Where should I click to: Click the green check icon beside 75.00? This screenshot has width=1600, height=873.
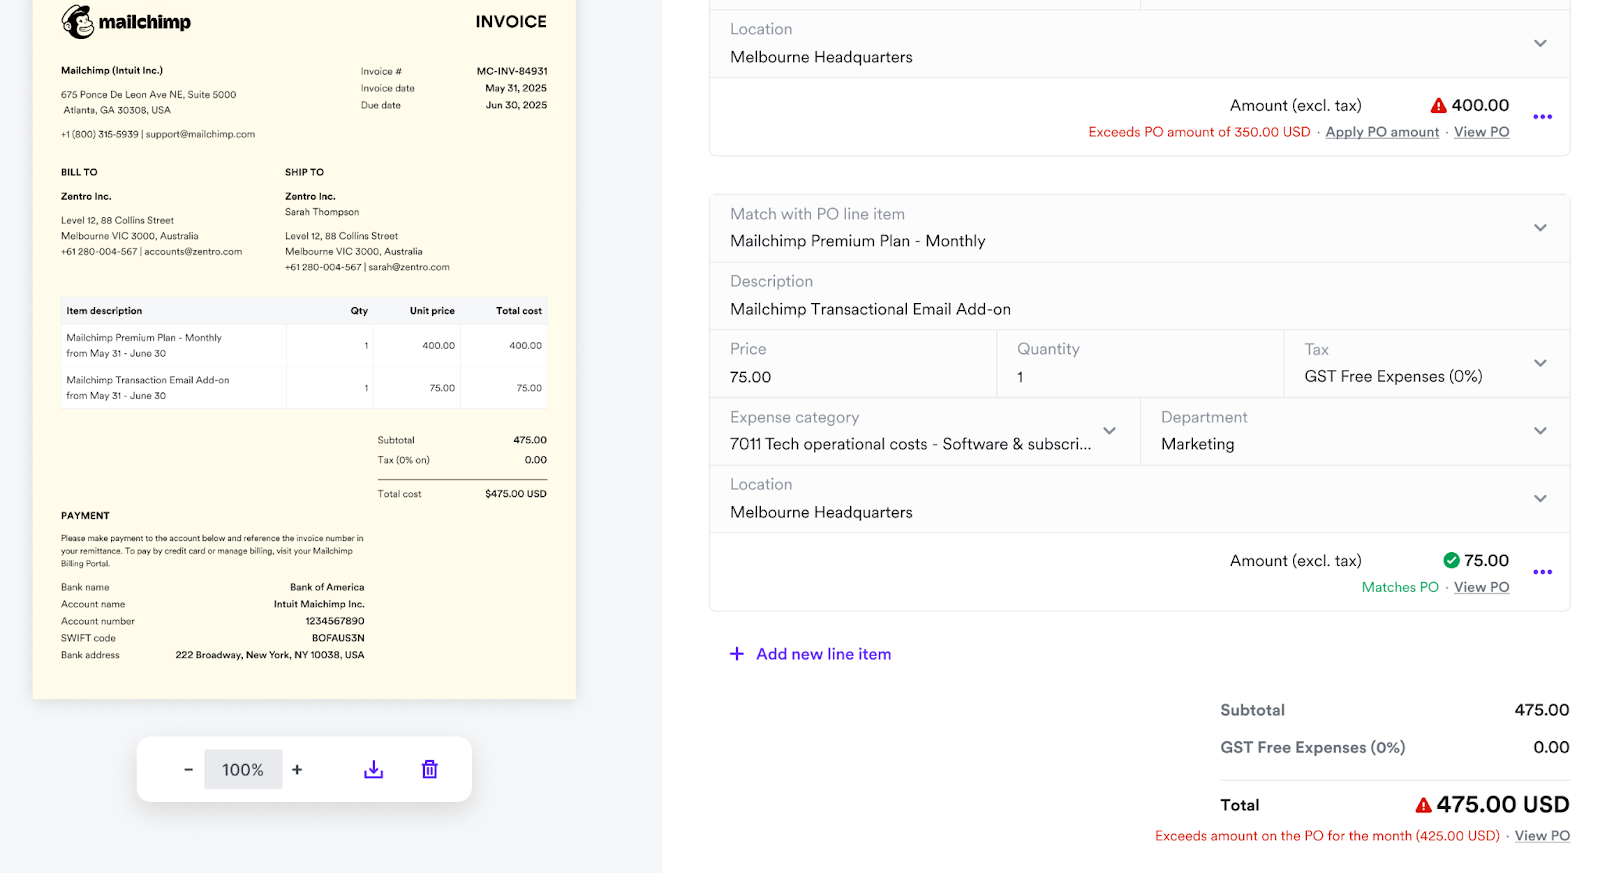pyautogui.click(x=1451, y=561)
